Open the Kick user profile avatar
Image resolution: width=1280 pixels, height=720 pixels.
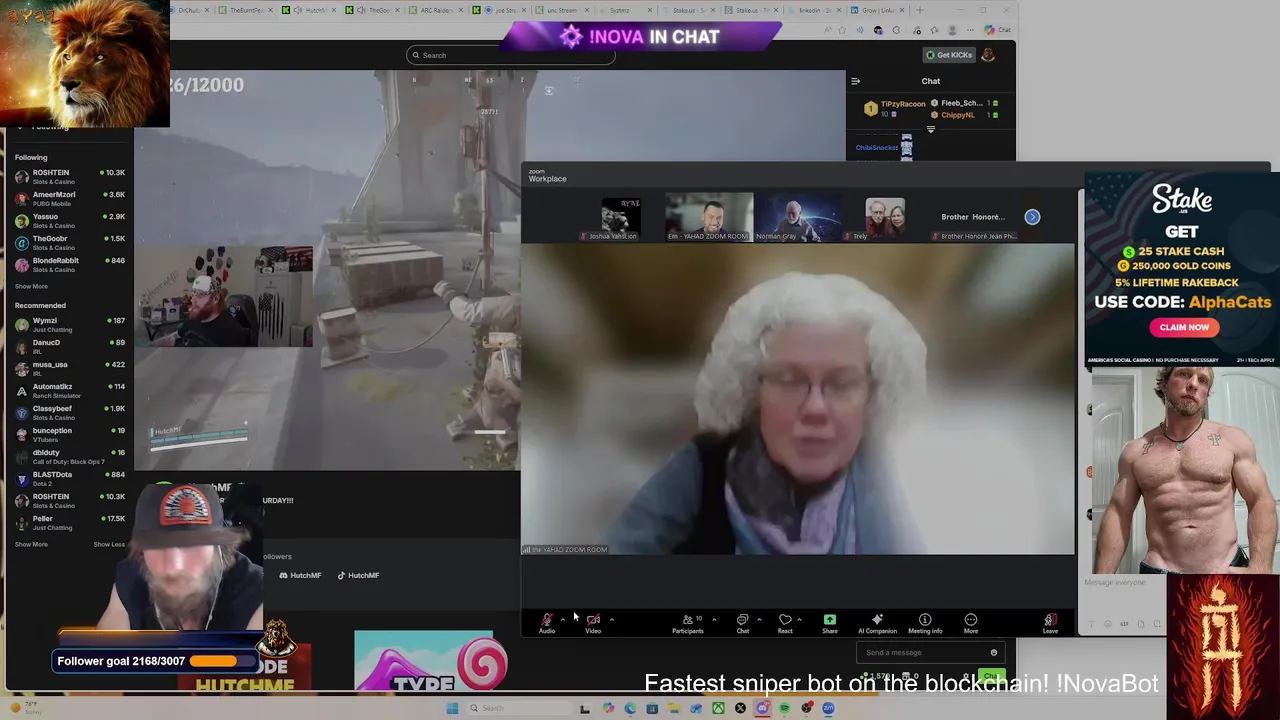(988, 55)
